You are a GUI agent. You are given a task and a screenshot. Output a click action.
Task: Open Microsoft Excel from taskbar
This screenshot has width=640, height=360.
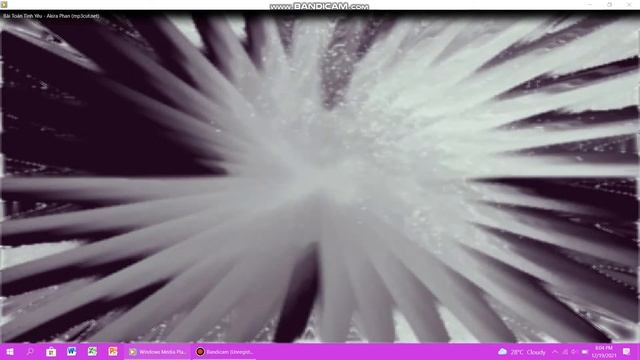(92, 351)
